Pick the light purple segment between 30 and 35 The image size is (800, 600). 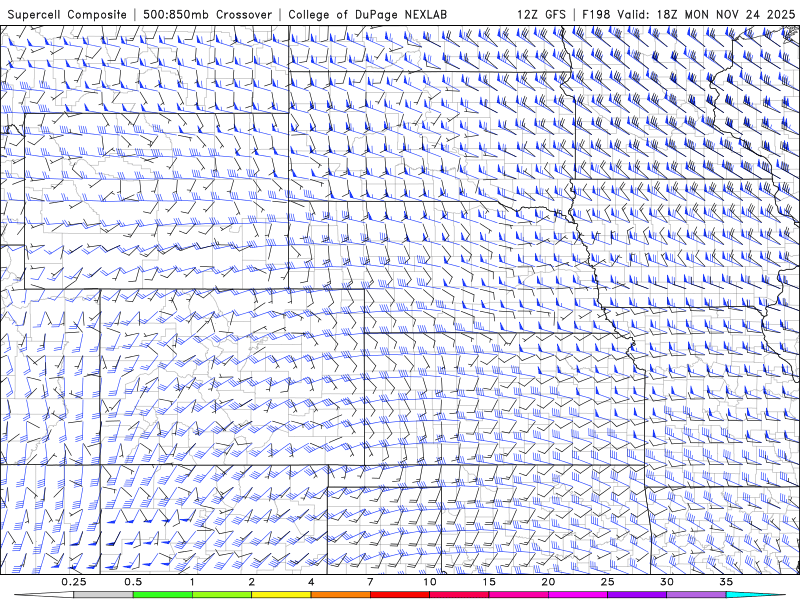coord(696,595)
